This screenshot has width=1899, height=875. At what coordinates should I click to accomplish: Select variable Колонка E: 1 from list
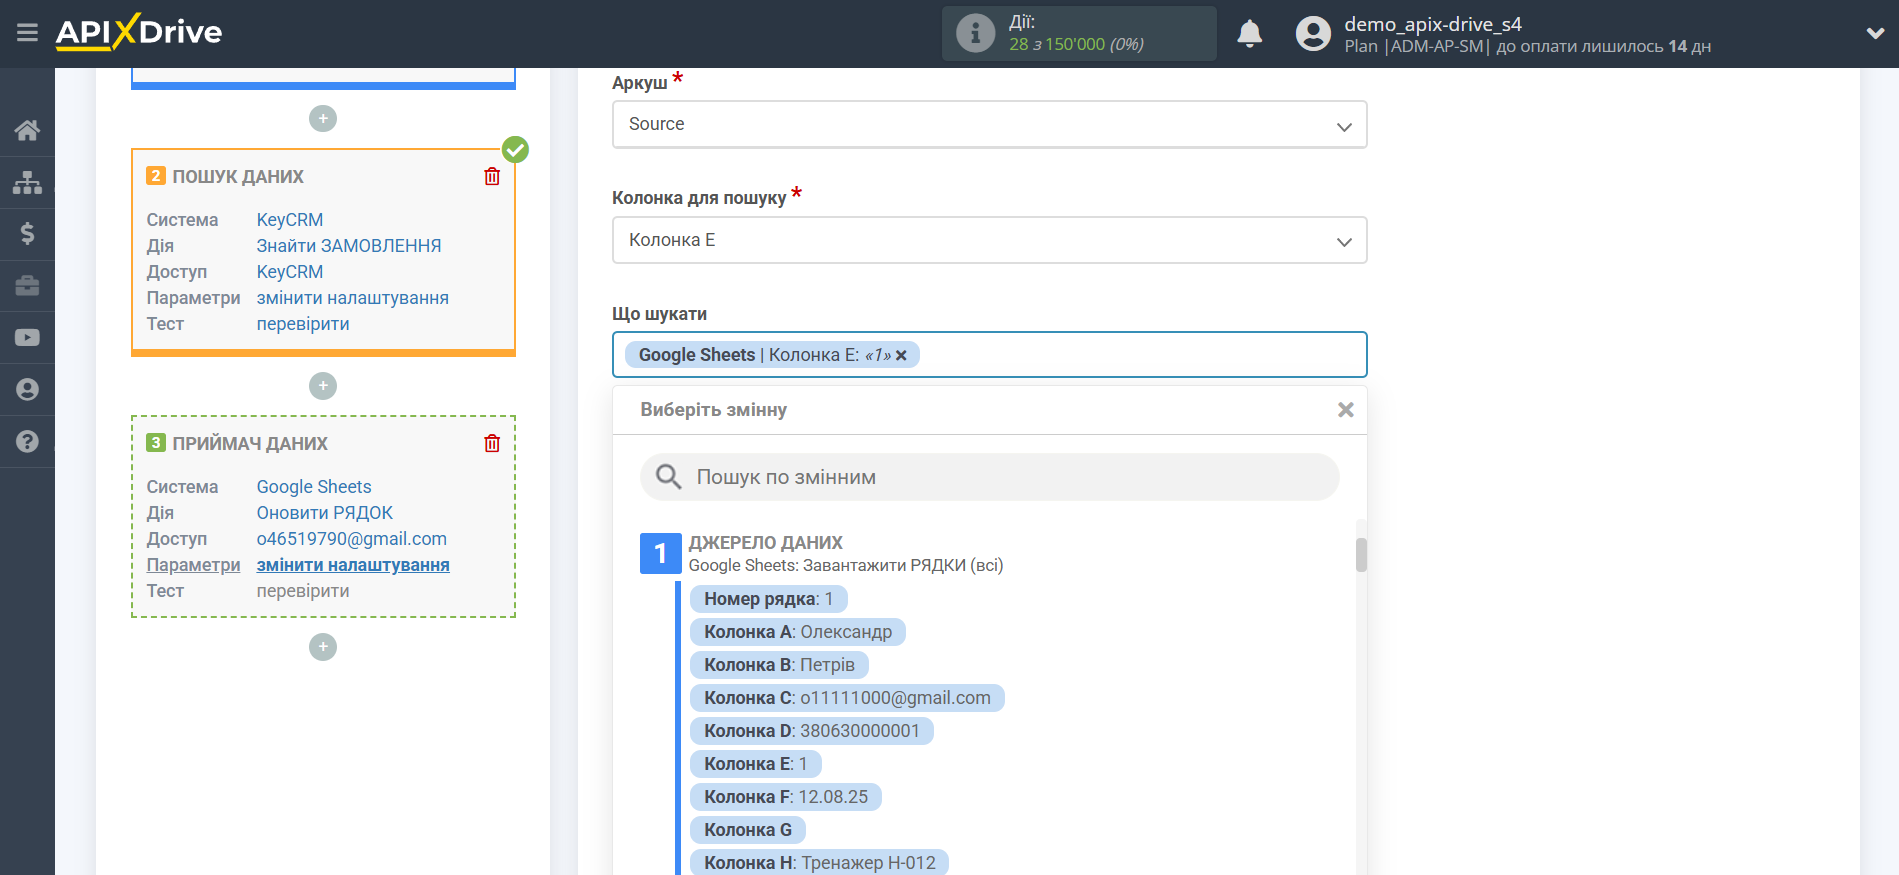point(755,764)
